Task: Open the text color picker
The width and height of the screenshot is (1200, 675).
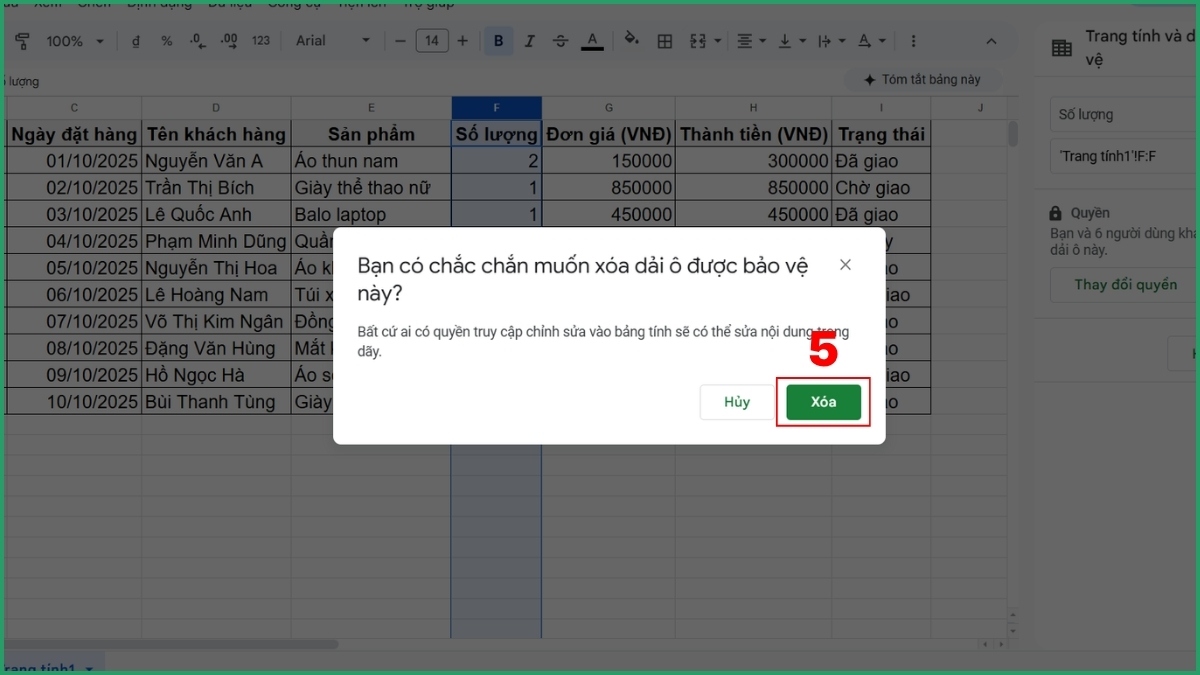Action: tap(592, 41)
